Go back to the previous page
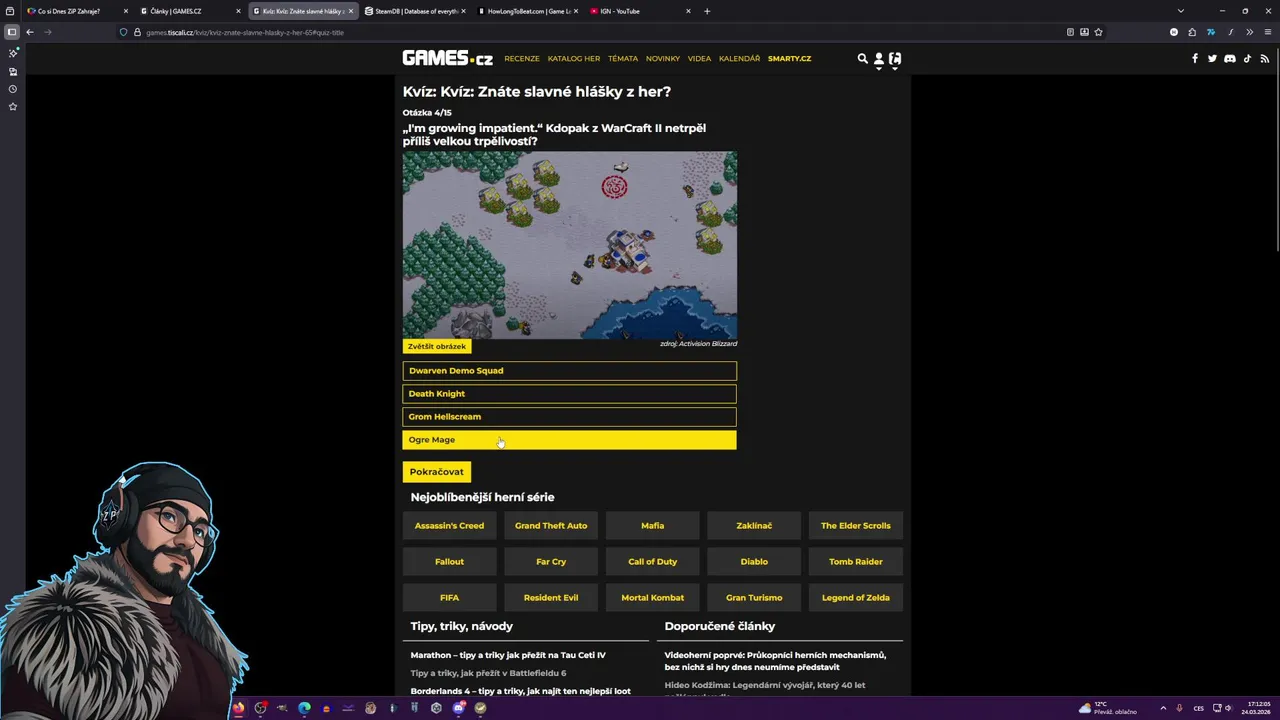1280x720 pixels. pos(30,32)
